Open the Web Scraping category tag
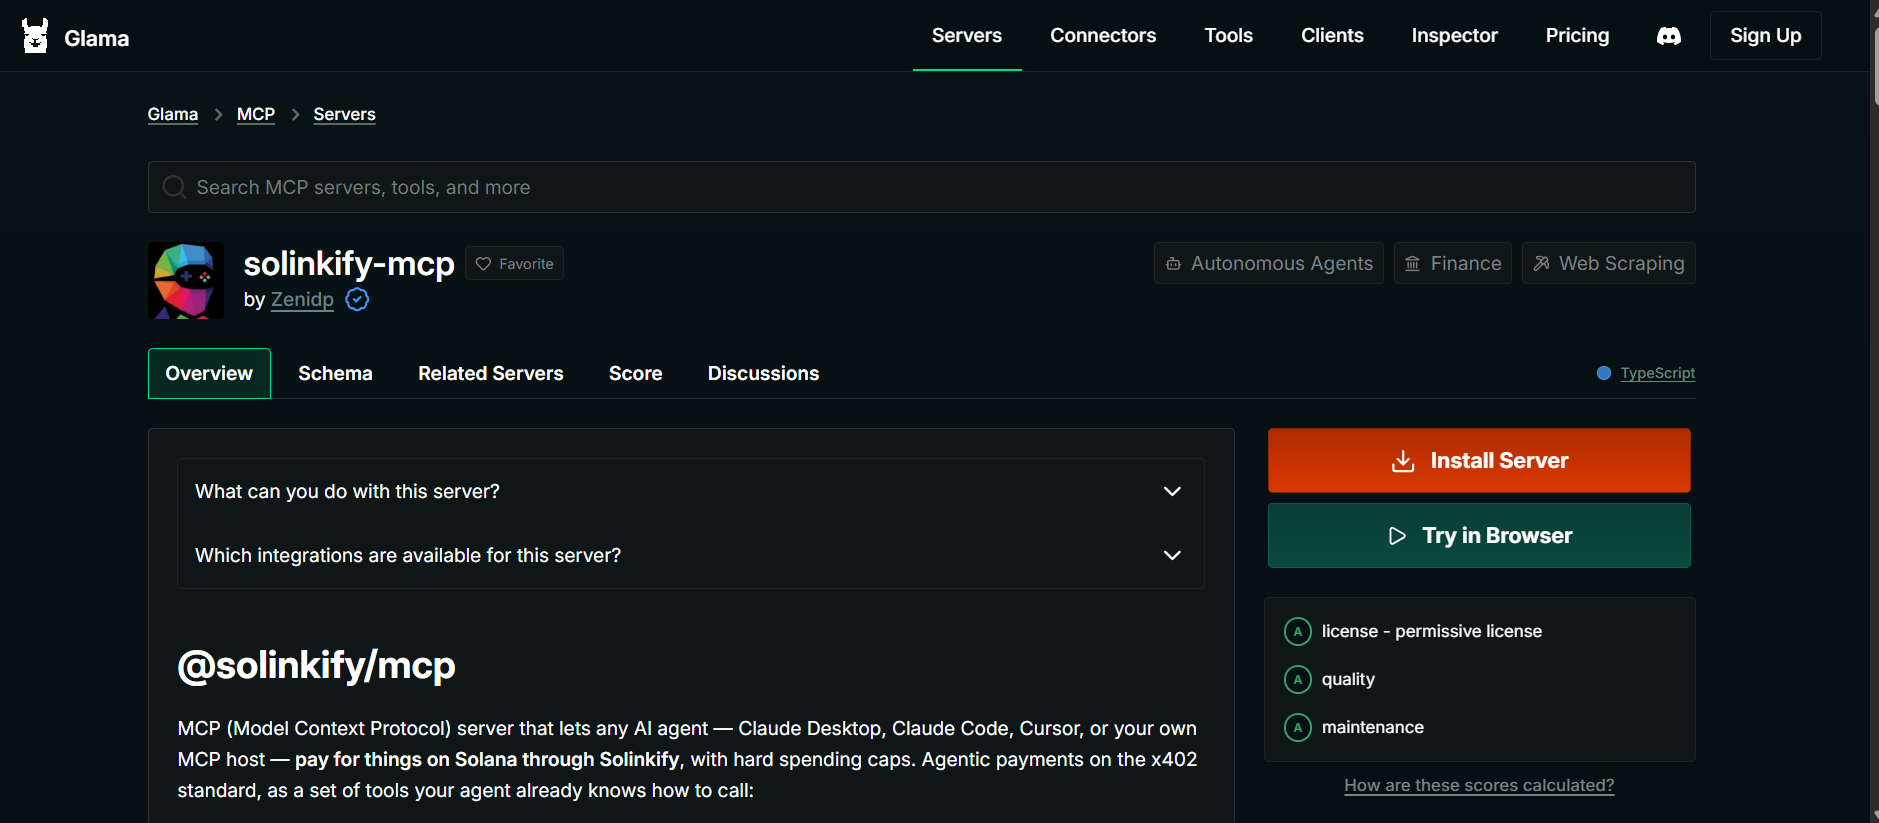The image size is (1879, 823). point(1609,263)
